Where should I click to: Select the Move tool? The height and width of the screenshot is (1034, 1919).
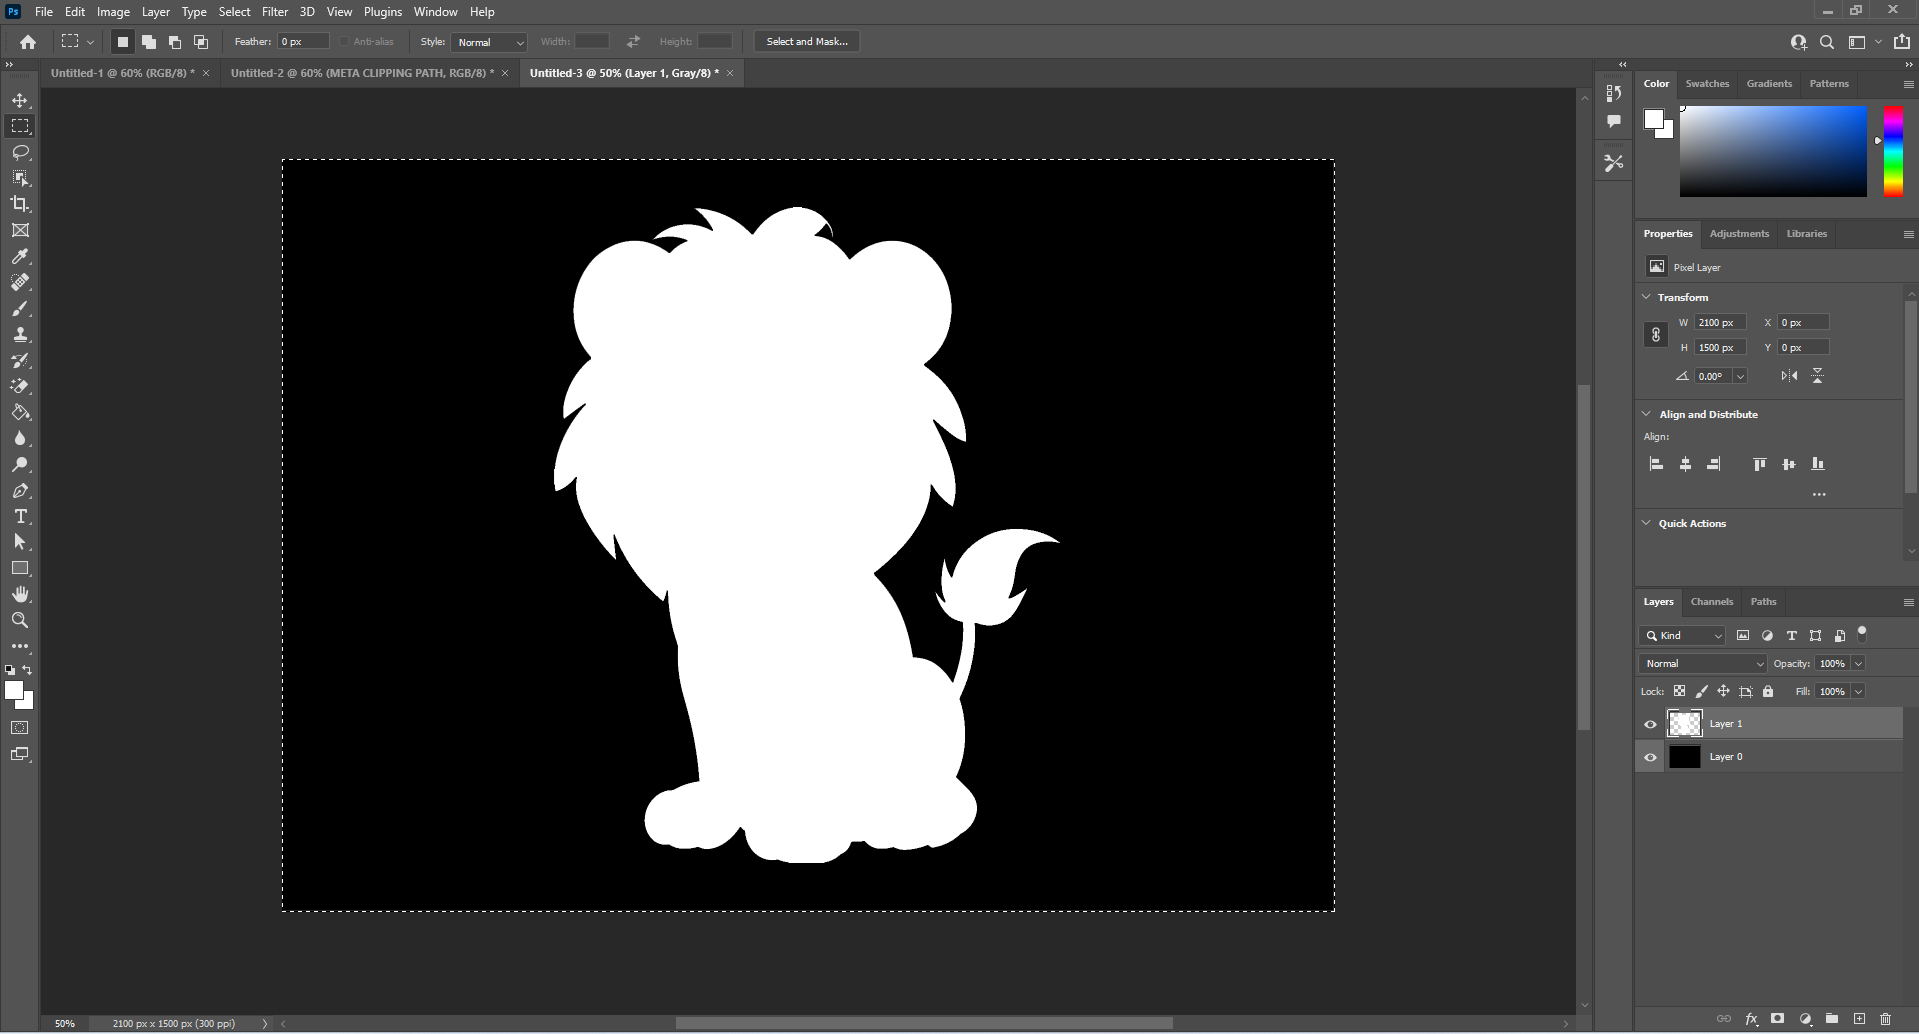click(20, 100)
